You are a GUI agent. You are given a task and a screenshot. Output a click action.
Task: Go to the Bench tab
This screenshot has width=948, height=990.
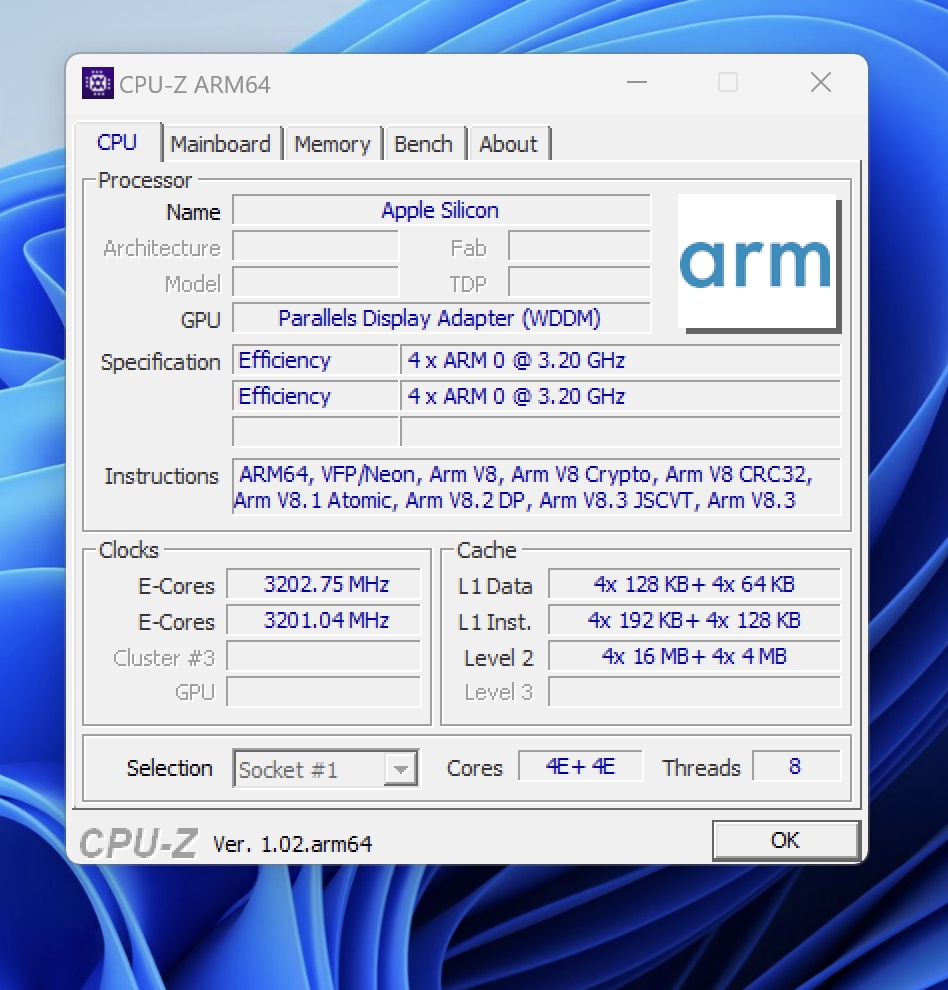click(424, 144)
